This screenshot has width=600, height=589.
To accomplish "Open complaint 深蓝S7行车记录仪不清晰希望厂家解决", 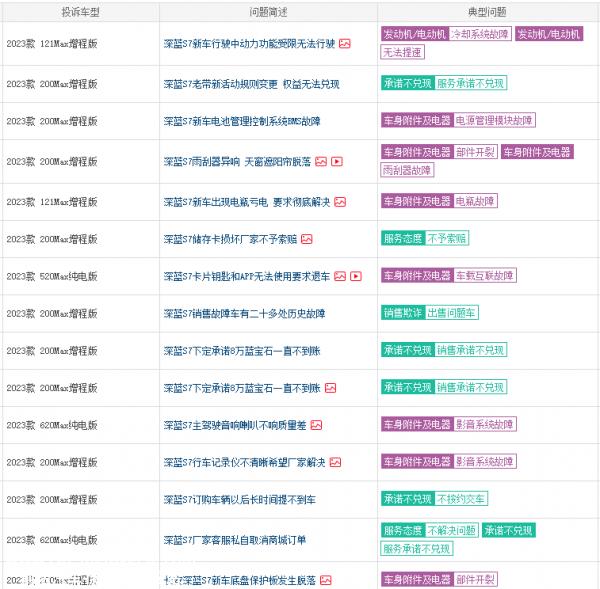I will 245,462.
